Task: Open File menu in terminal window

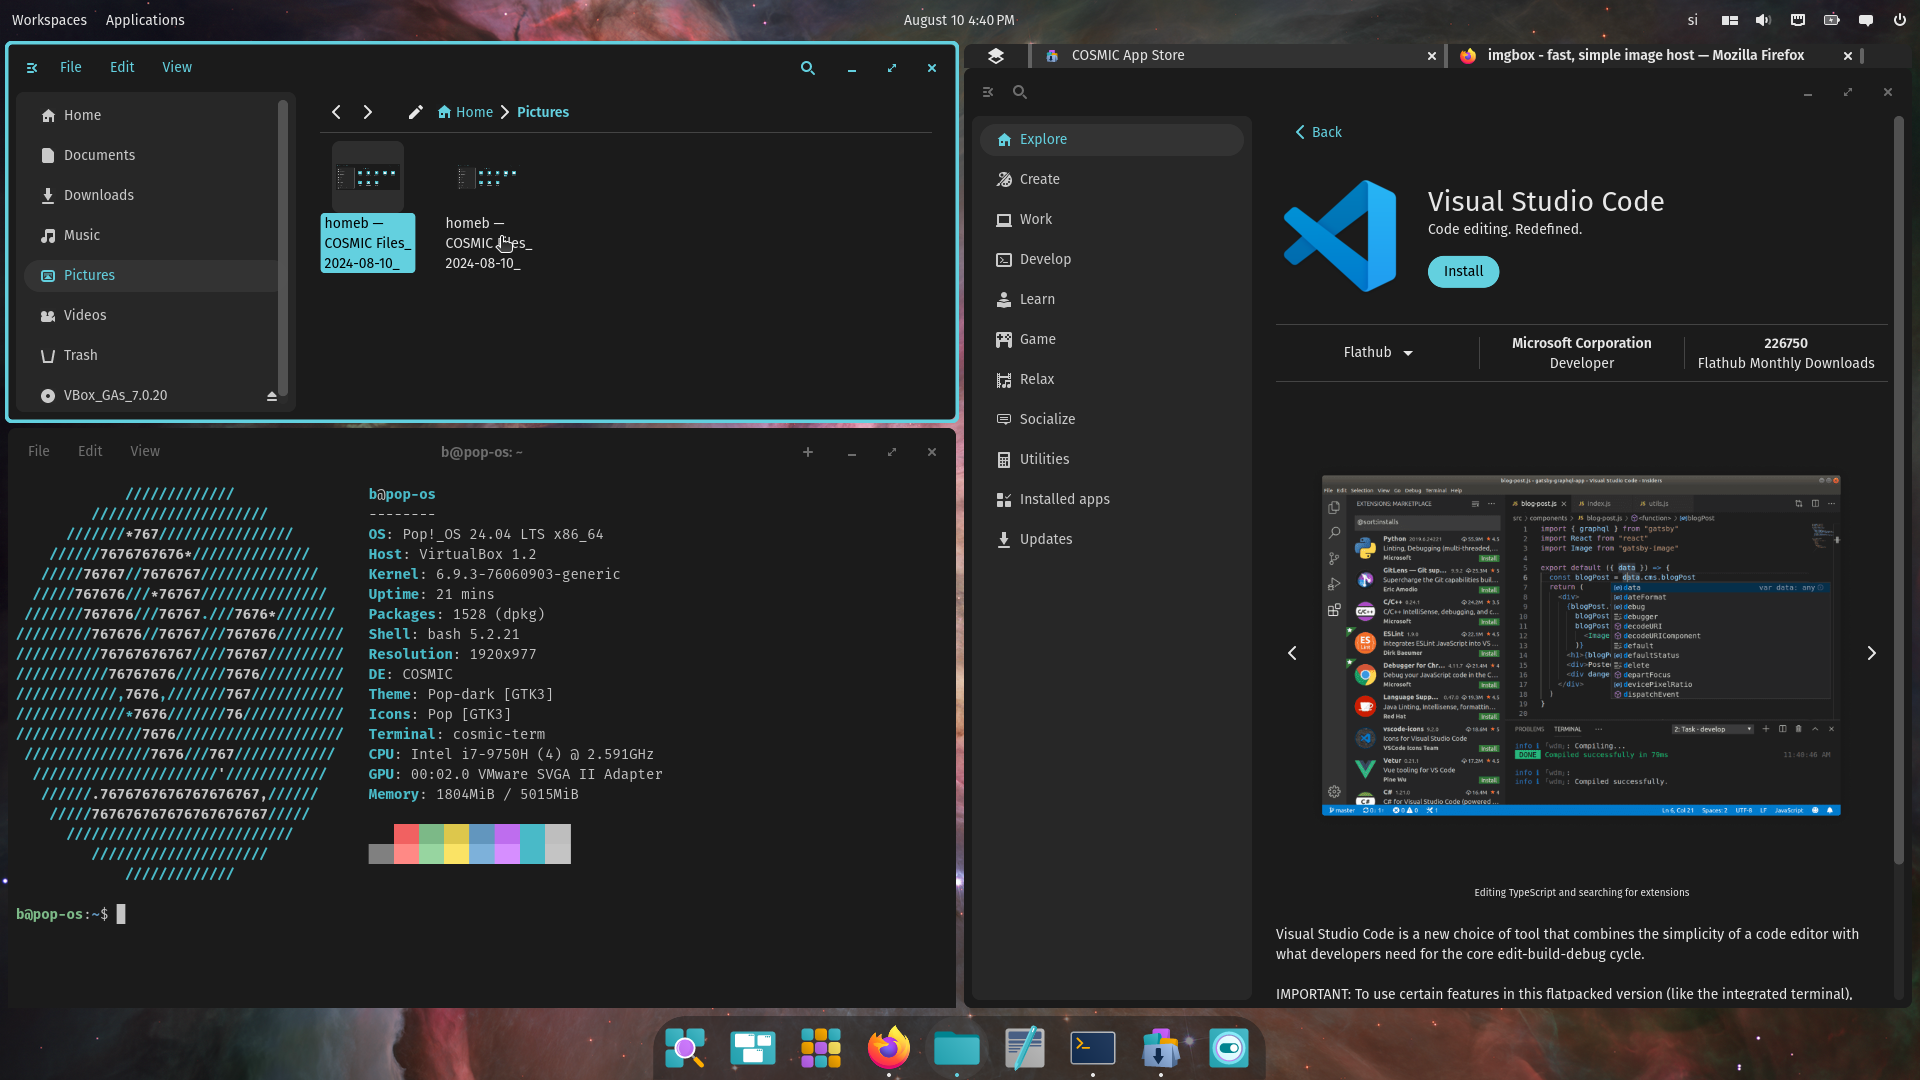Action: click(39, 451)
